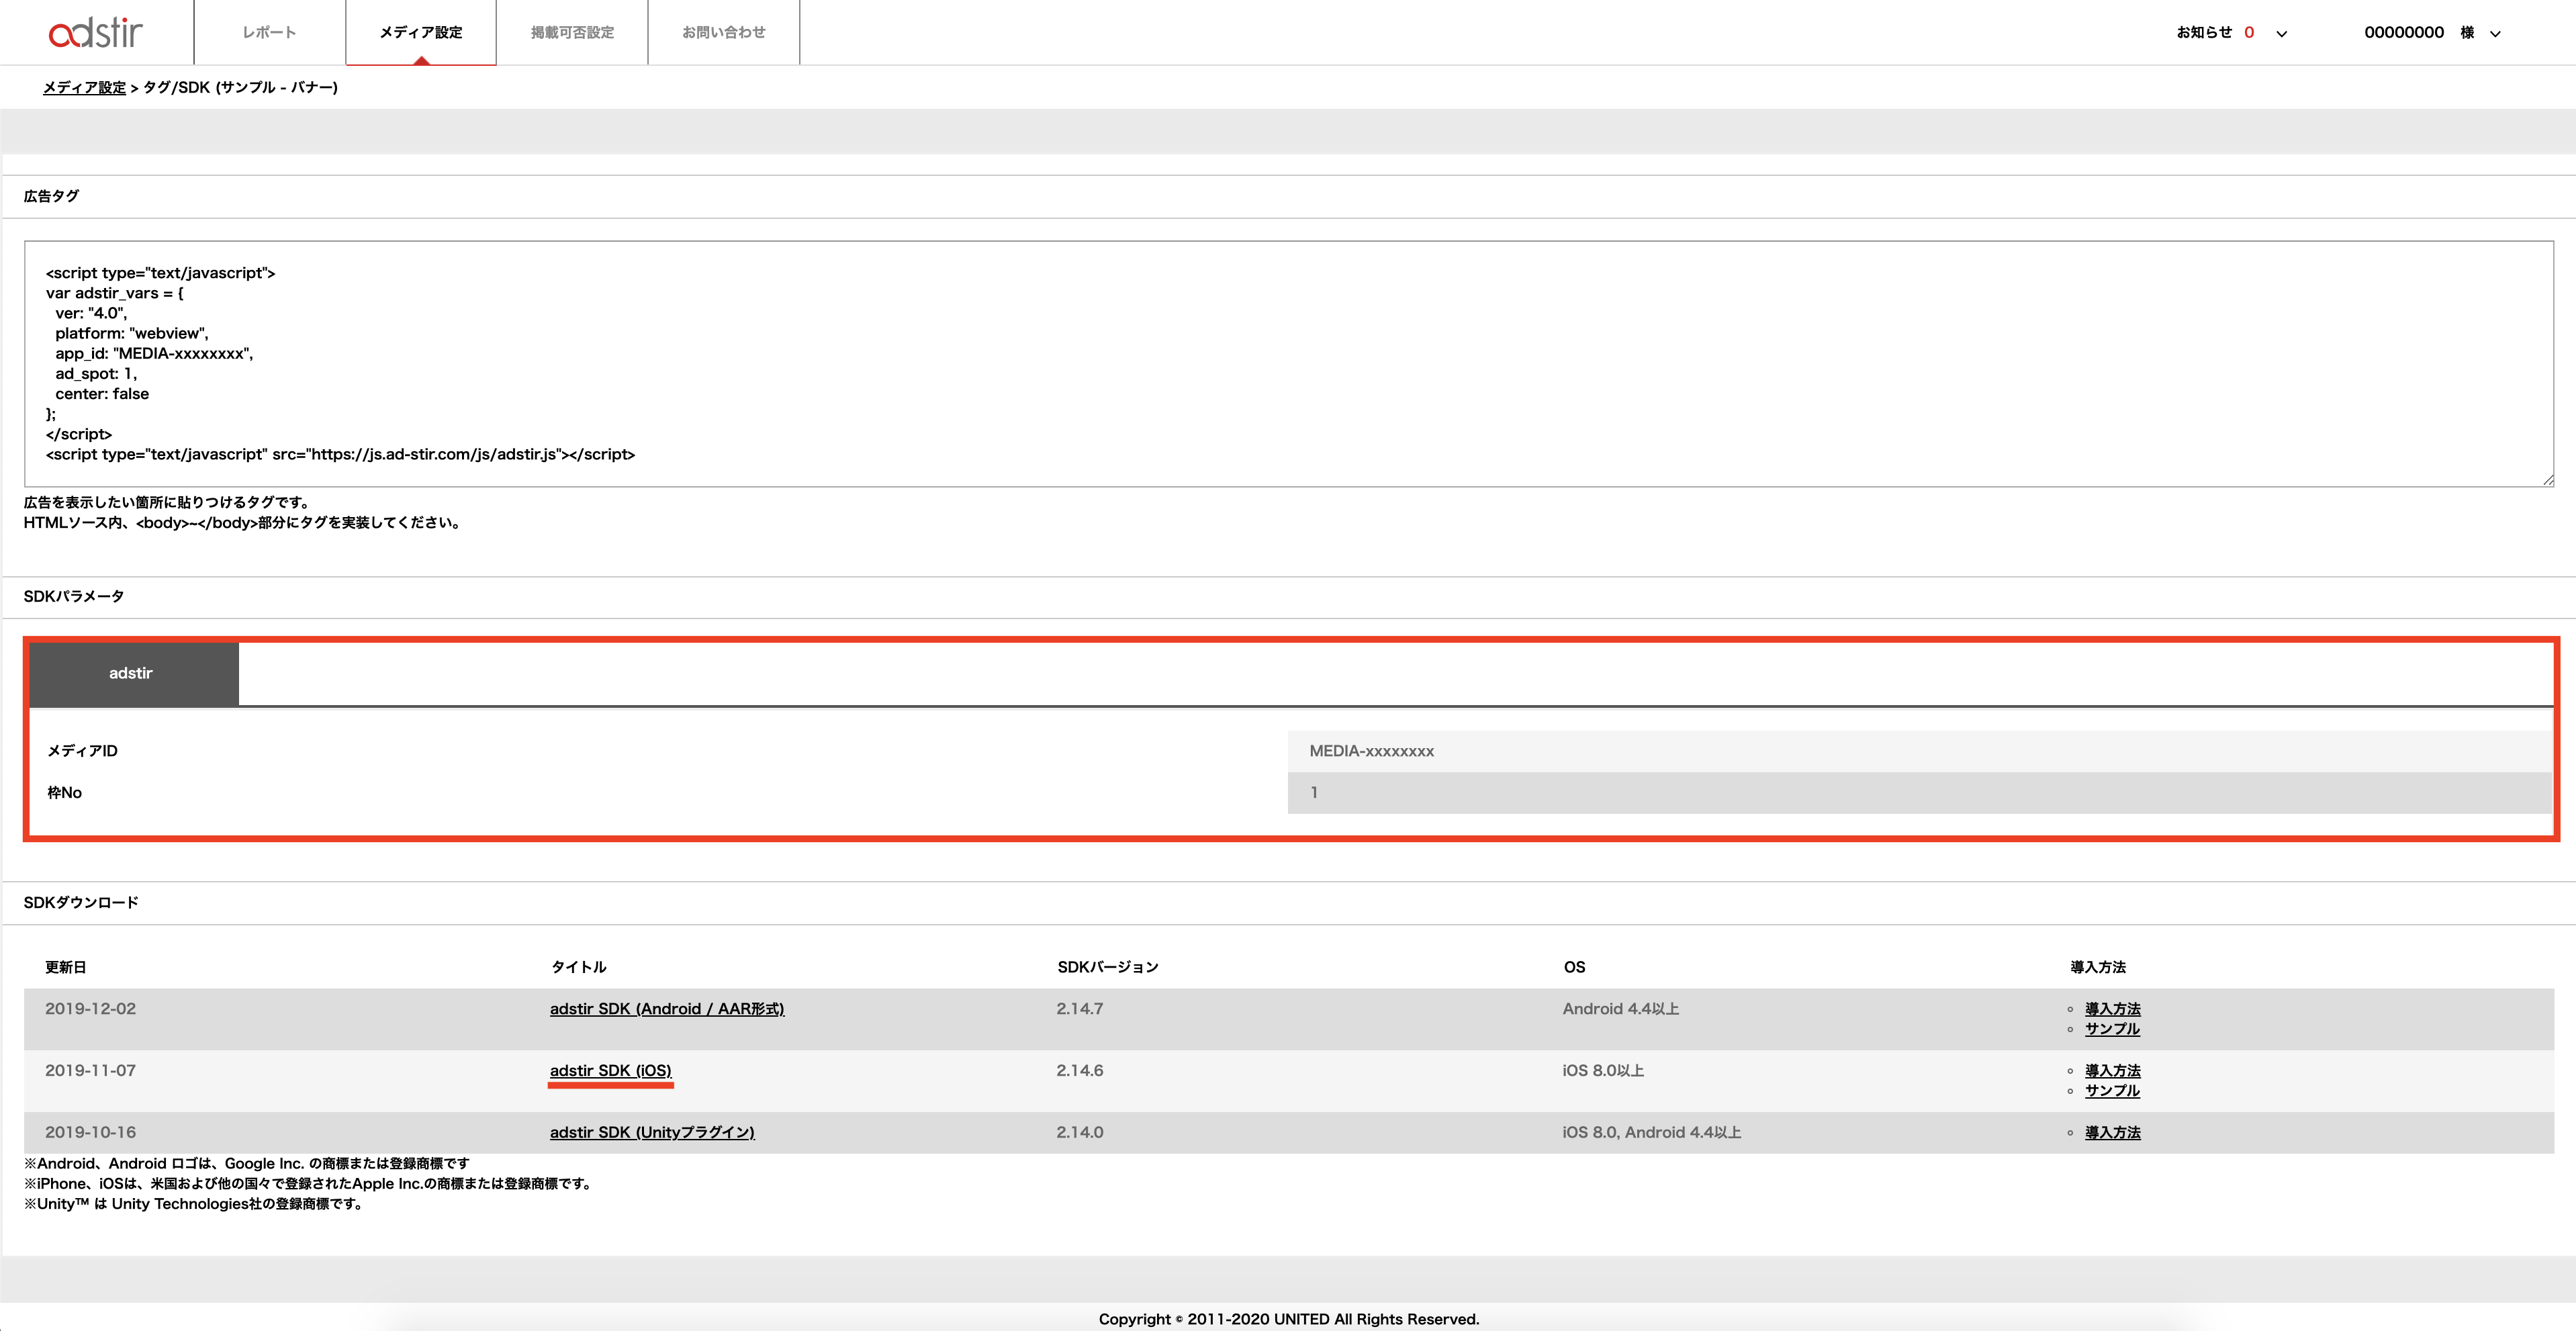Screen dimensions: 2576x1331
Task: Click SDK version 2.14.6
Action: pyautogui.click(x=1079, y=1071)
